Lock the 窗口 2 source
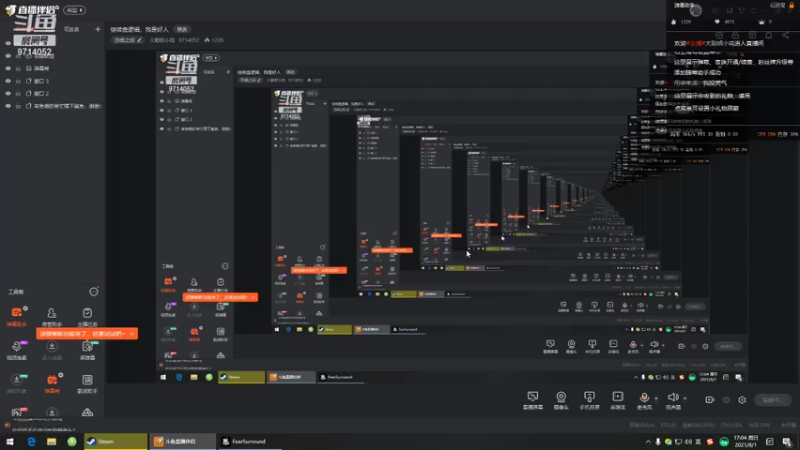The height and width of the screenshot is (450, 800). 18,93
